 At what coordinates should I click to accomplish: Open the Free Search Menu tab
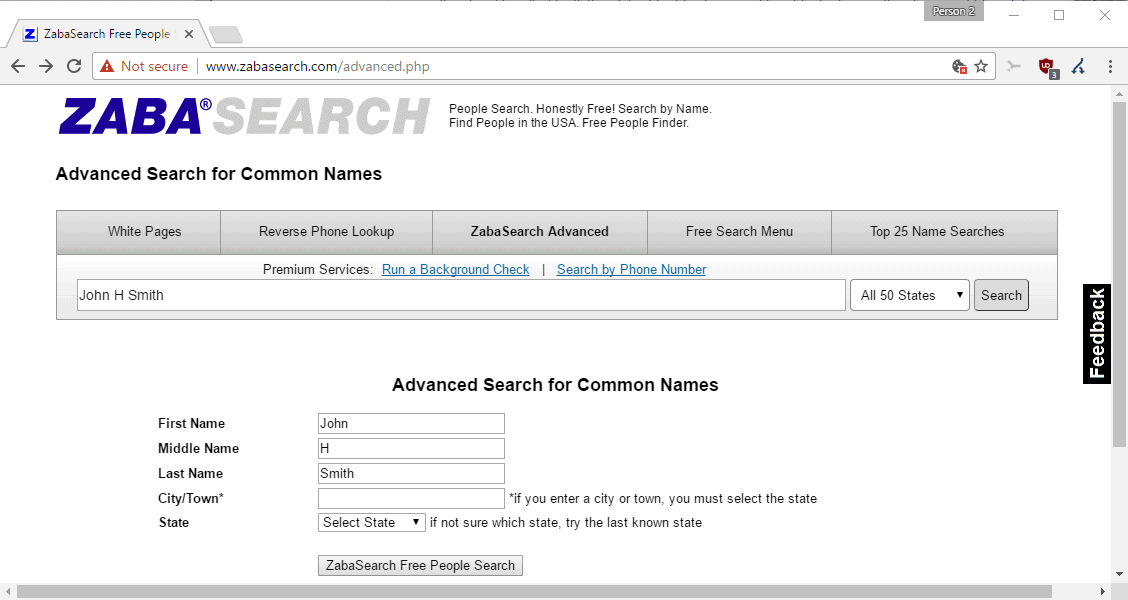pyautogui.click(x=739, y=231)
